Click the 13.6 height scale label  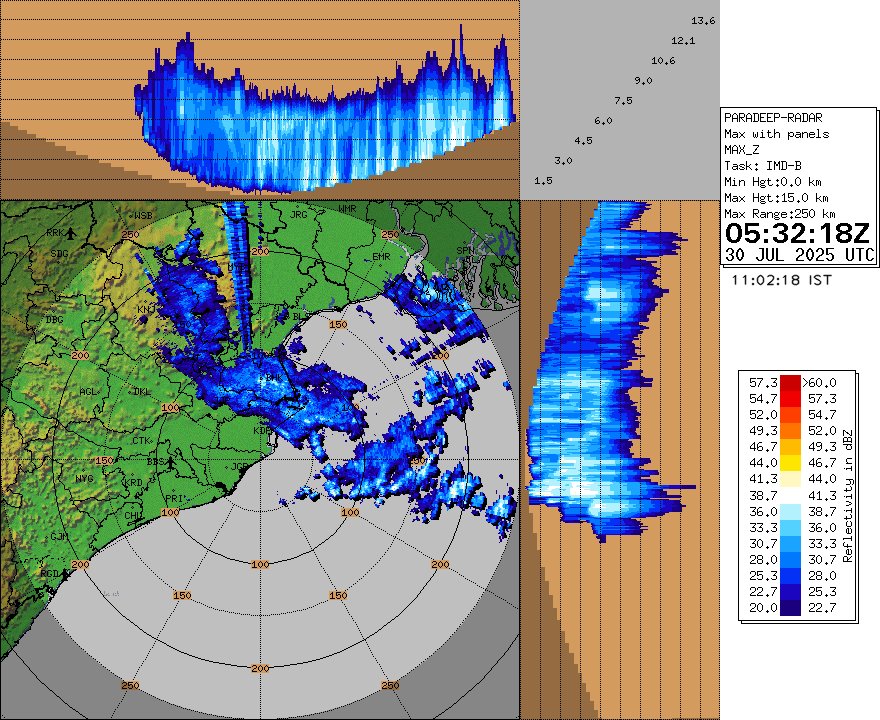[x=703, y=21]
